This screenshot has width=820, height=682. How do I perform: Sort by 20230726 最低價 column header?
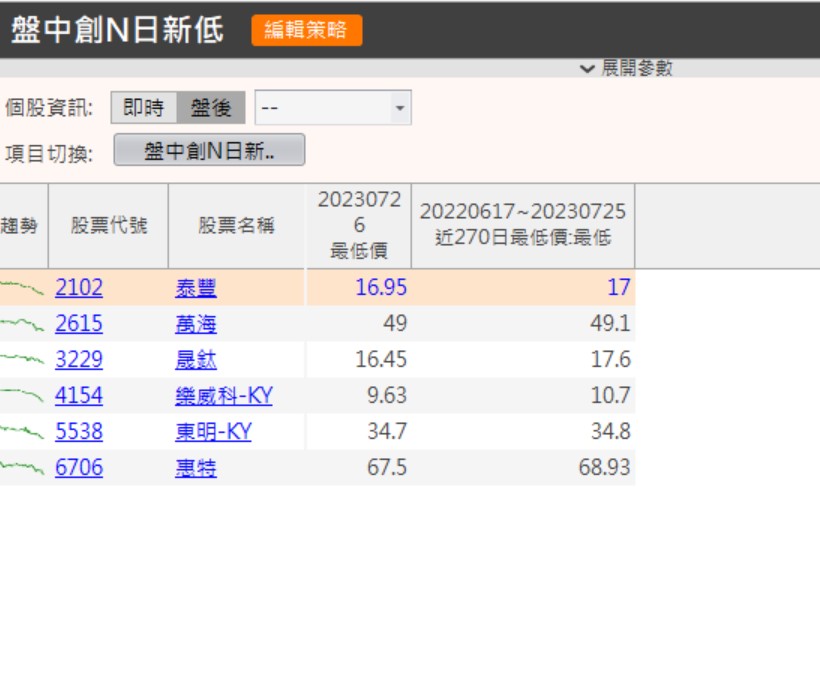[x=358, y=226]
